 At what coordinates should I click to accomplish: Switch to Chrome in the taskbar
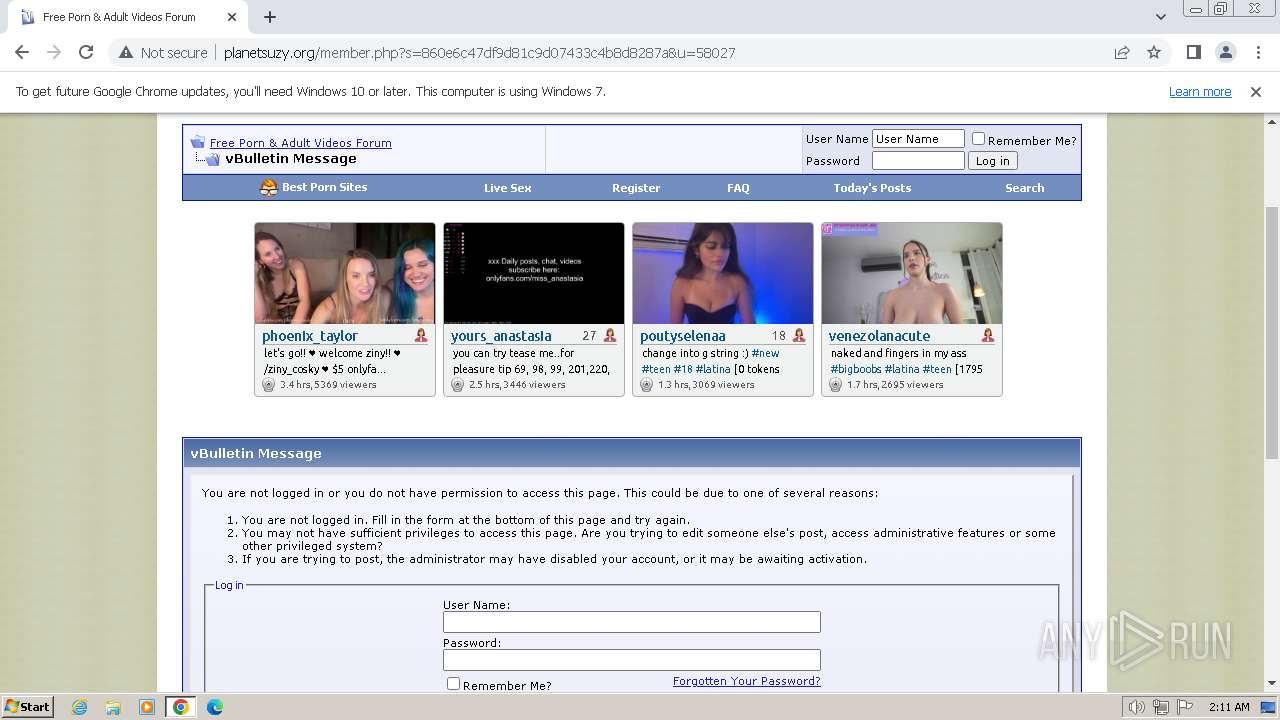coord(181,707)
